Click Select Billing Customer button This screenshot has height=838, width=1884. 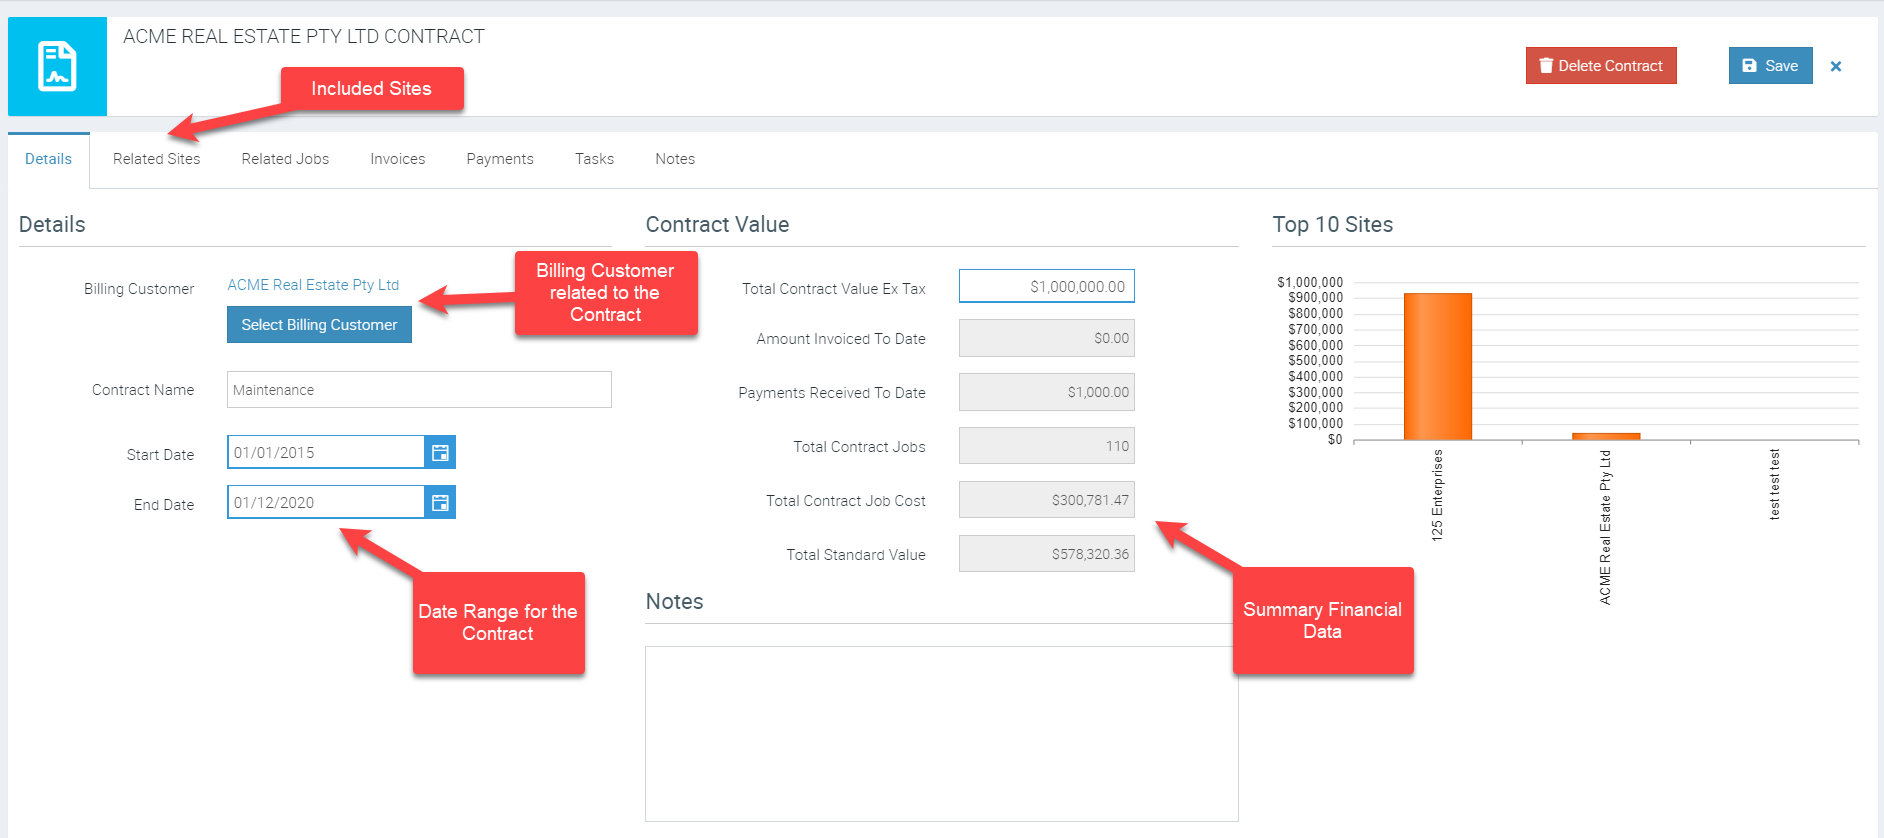[319, 325]
